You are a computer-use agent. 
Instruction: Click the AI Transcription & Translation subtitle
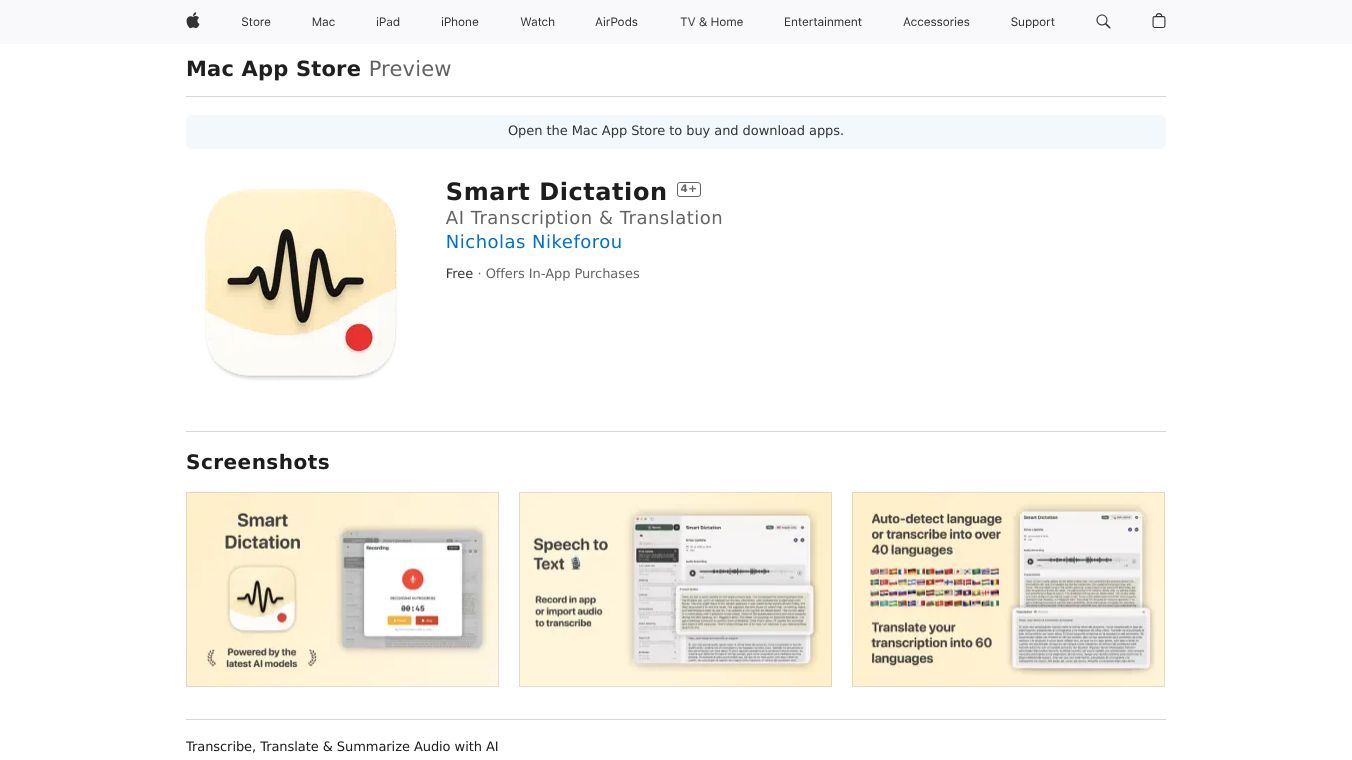(584, 218)
